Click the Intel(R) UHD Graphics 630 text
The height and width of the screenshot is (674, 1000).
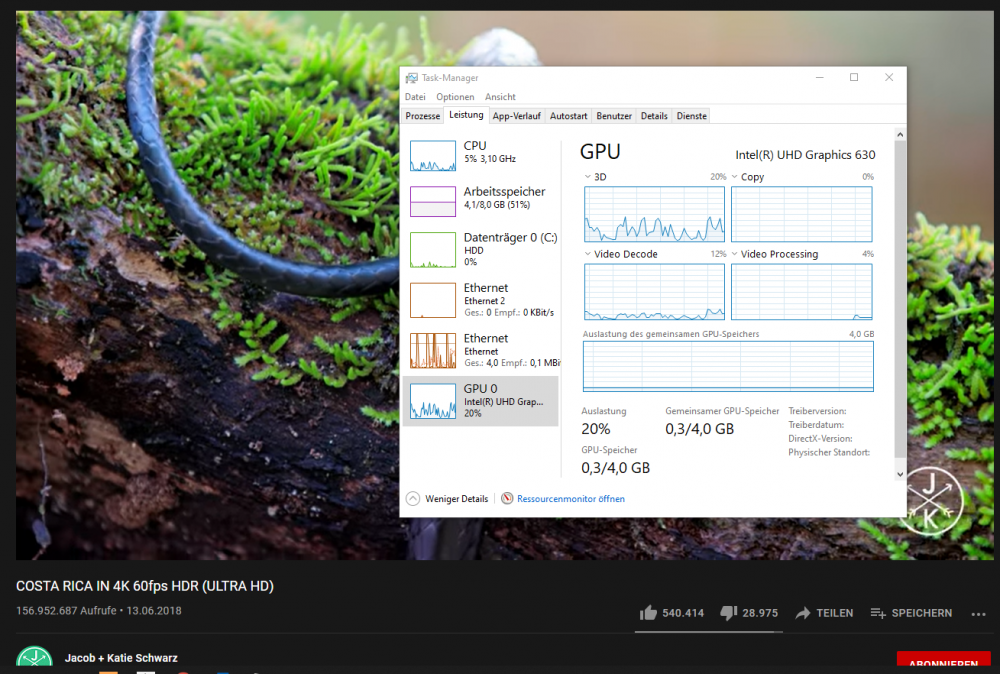click(x=805, y=155)
